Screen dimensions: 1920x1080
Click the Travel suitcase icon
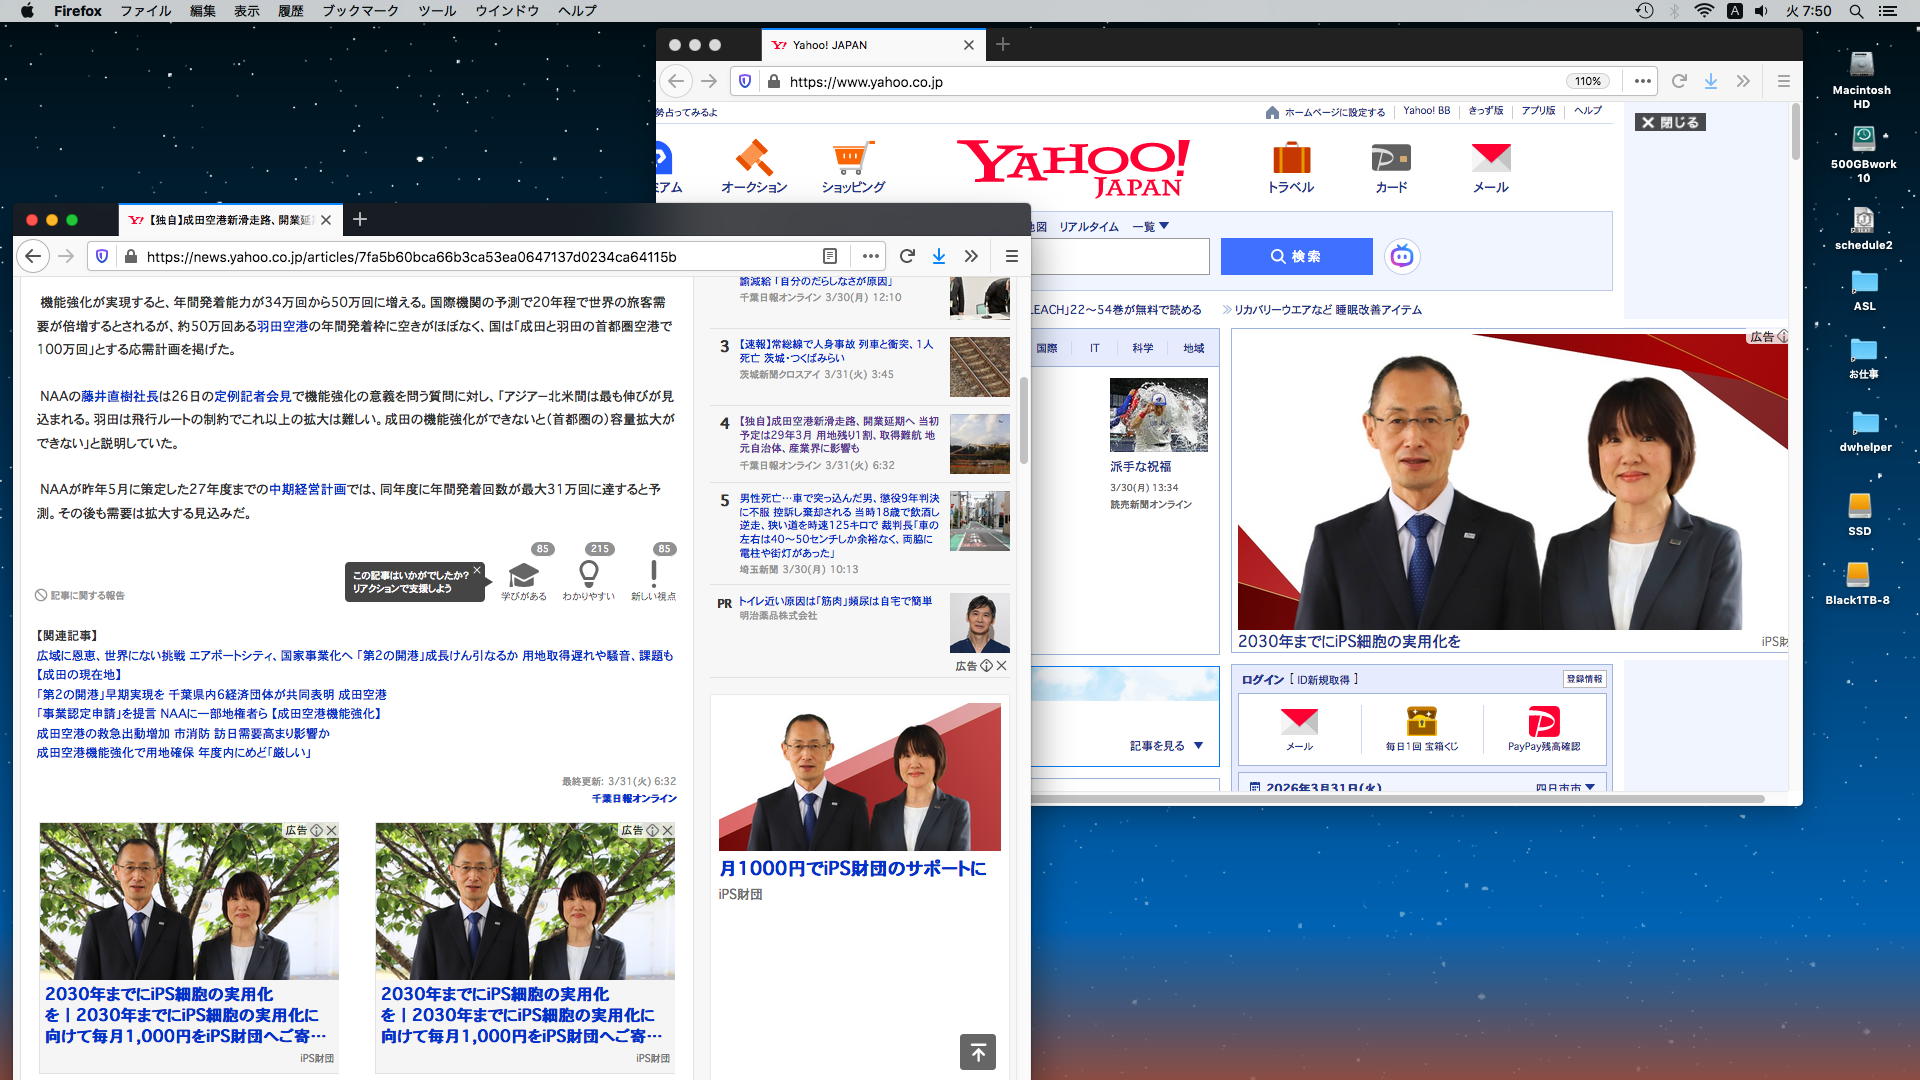coord(1290,158)
